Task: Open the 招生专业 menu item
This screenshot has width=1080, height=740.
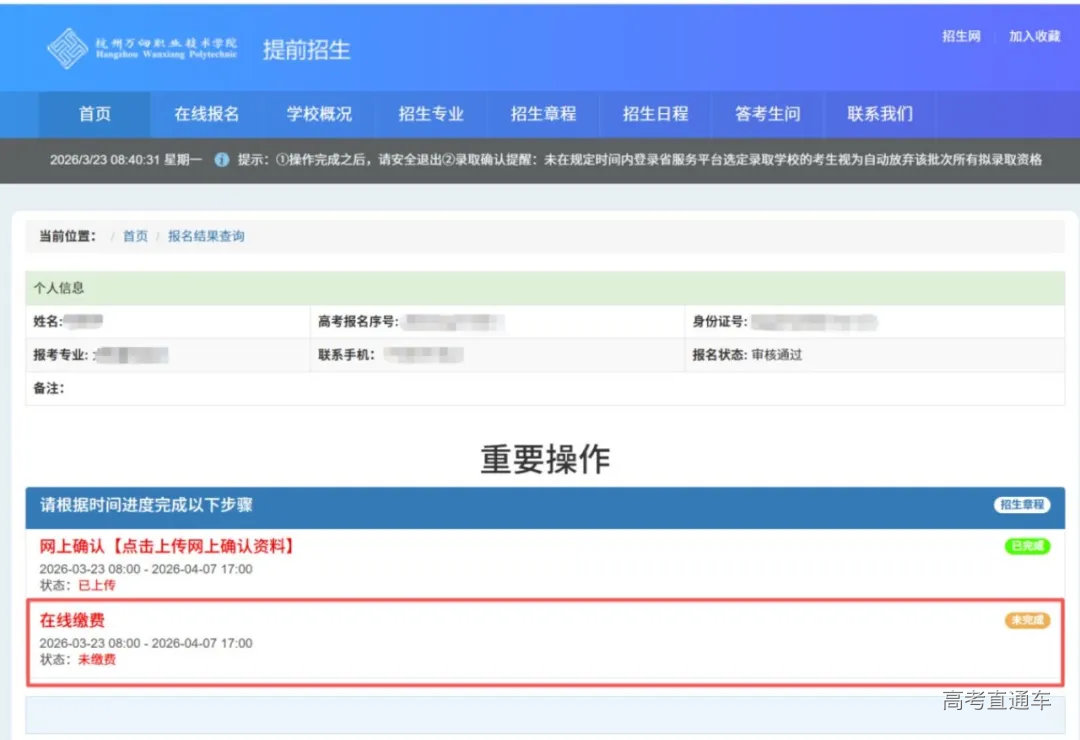Action: click(x=431, y=114)
